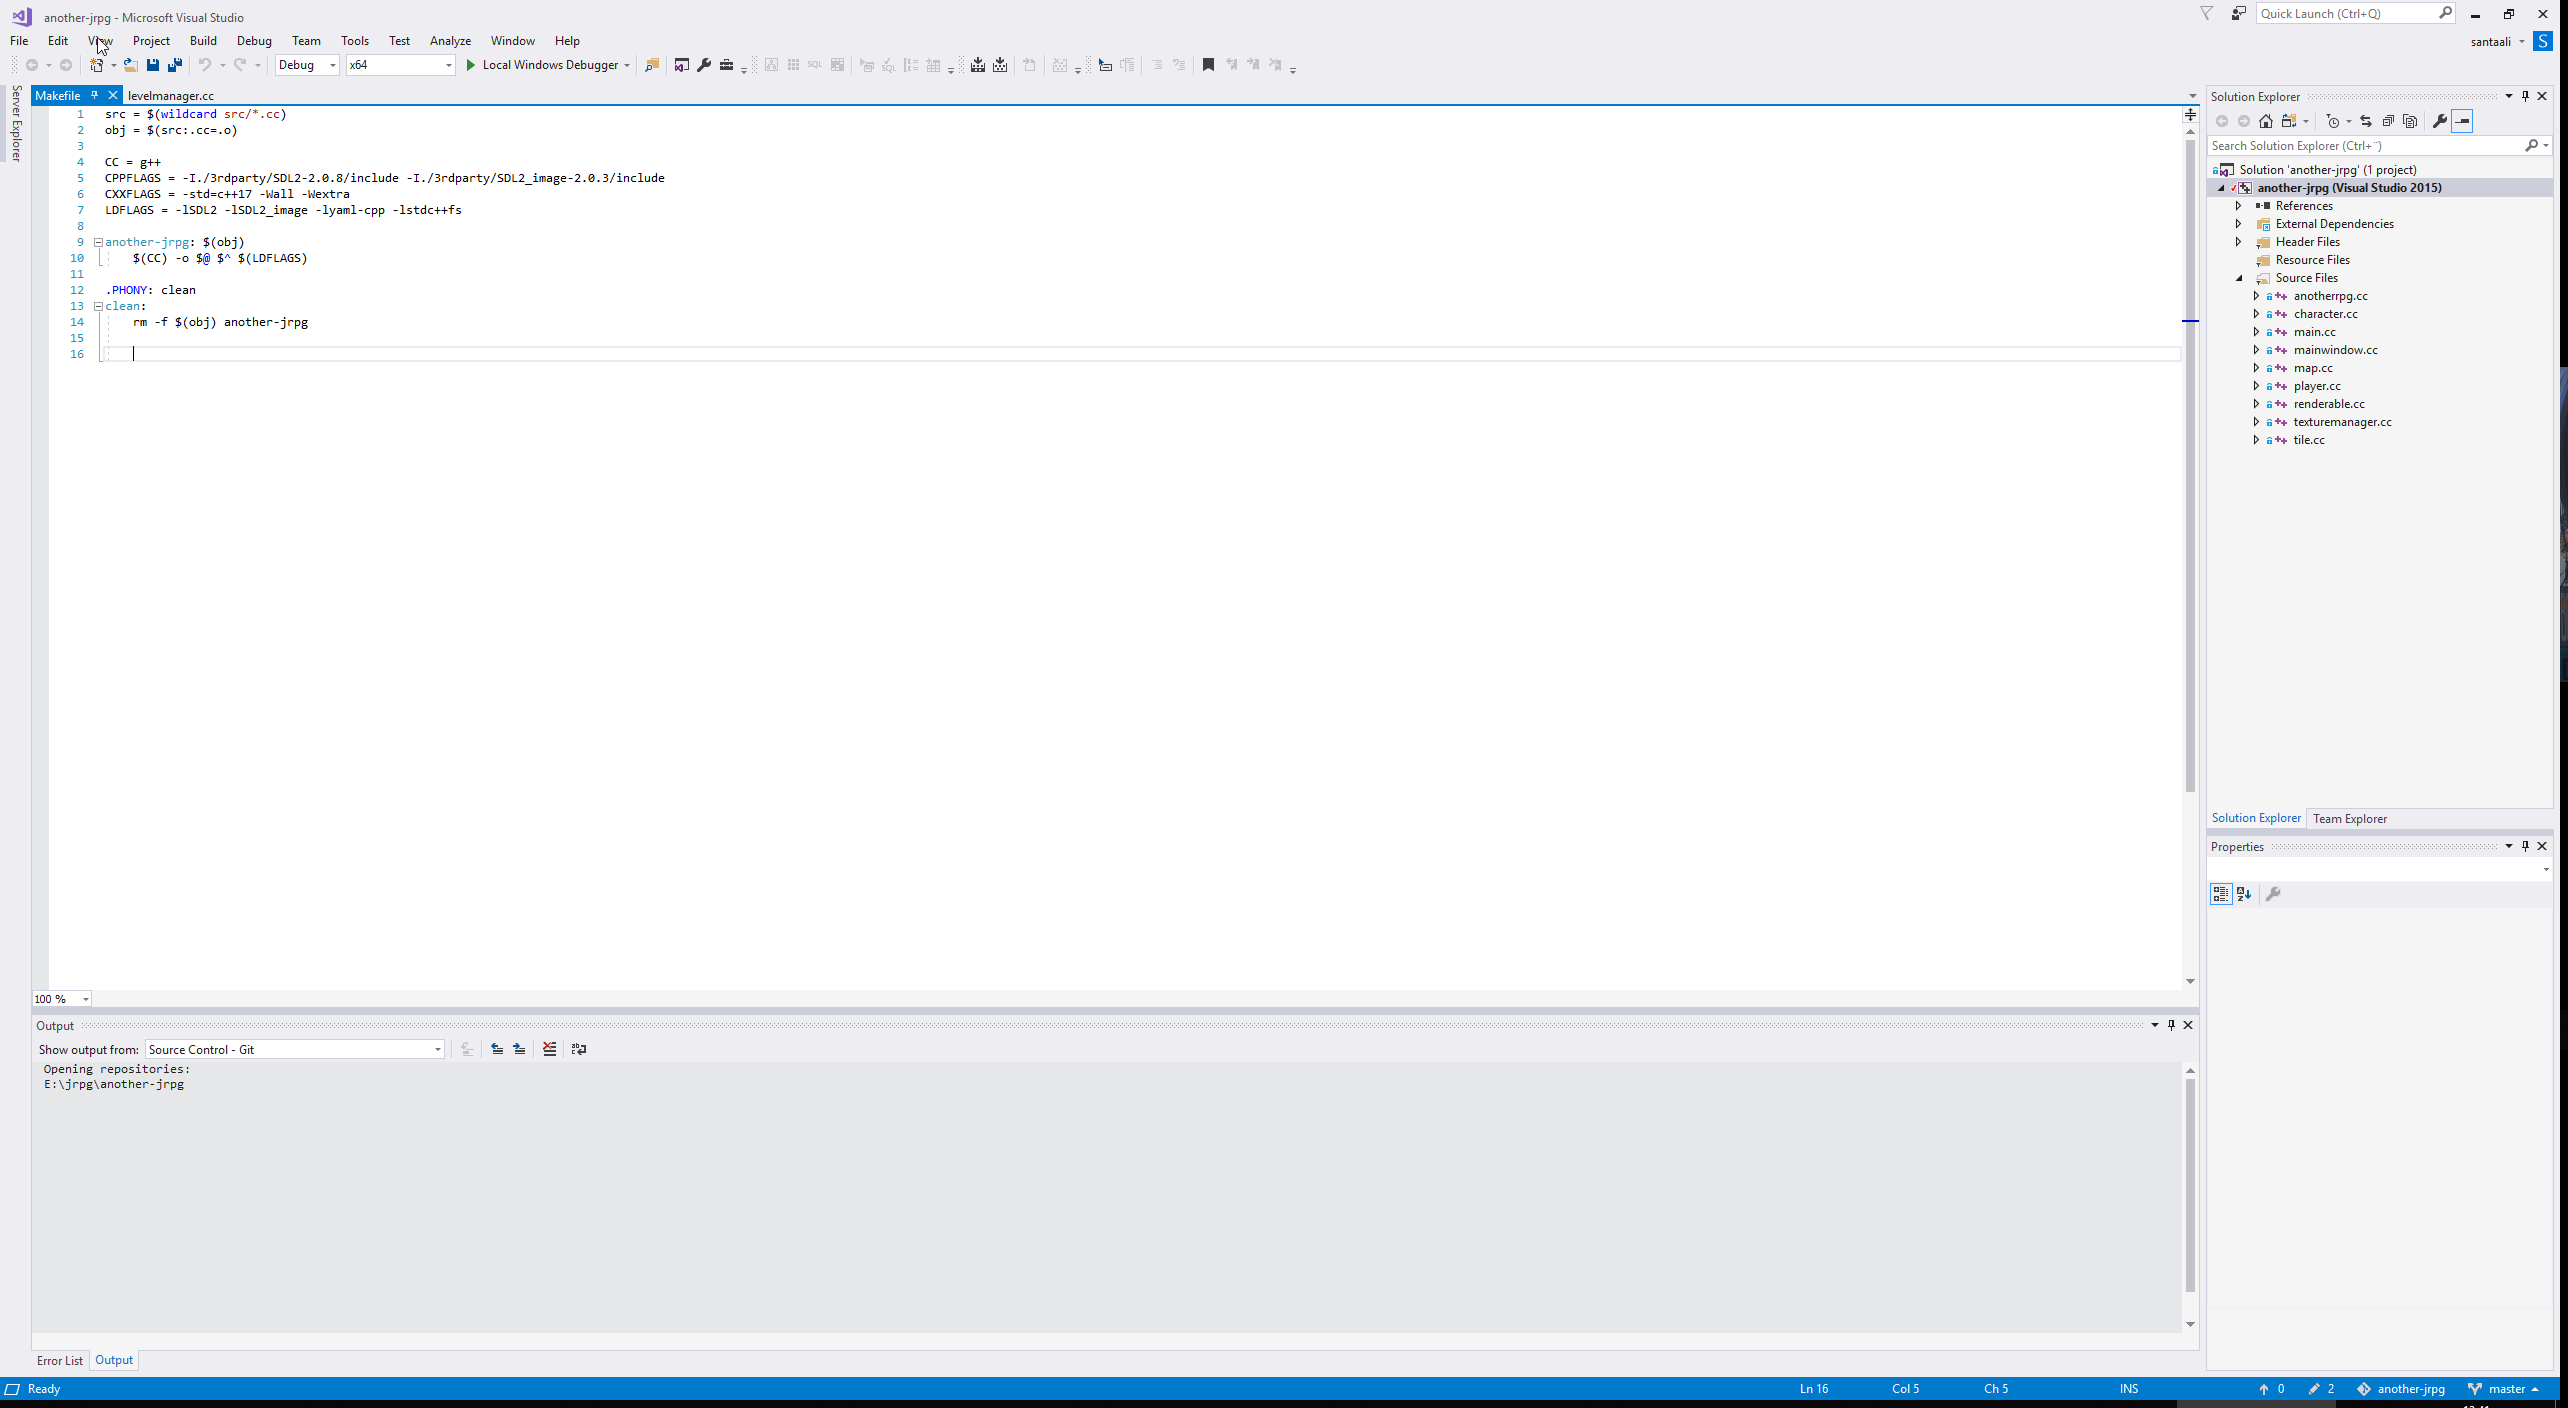Image resolution: width=2568 pixels, height=1408 pixels.
Task: Click Start green arrow for Local Windows Debugger
Action: click(x=471, y=65)
